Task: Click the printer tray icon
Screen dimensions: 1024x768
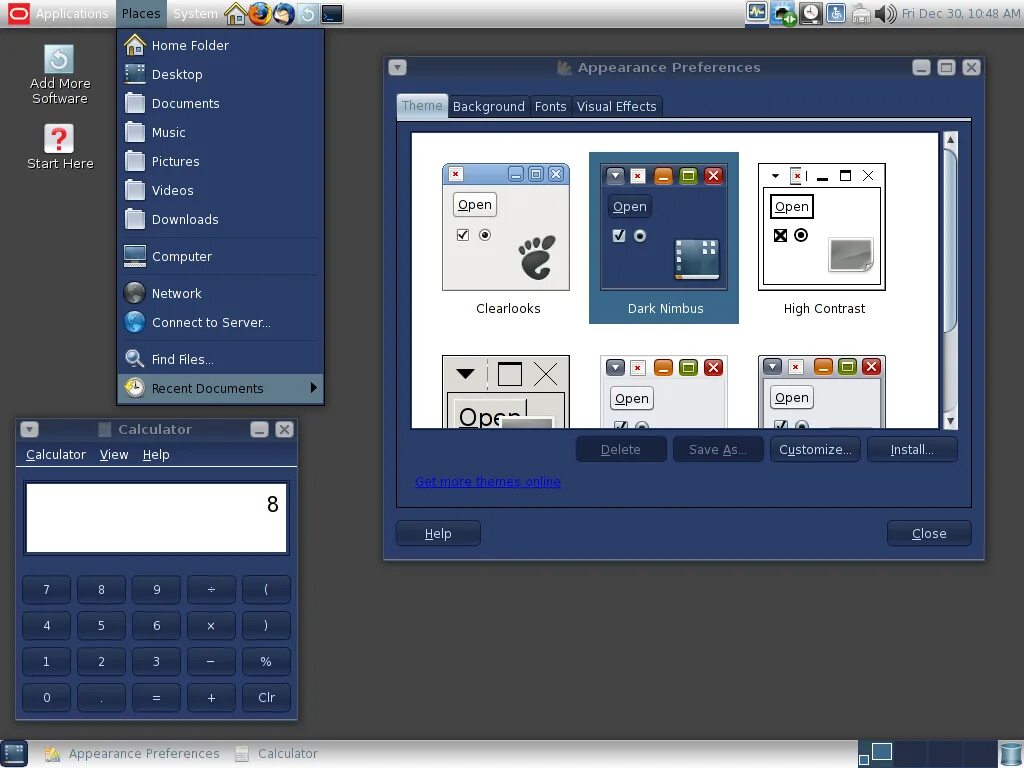Action: (861, 14)
